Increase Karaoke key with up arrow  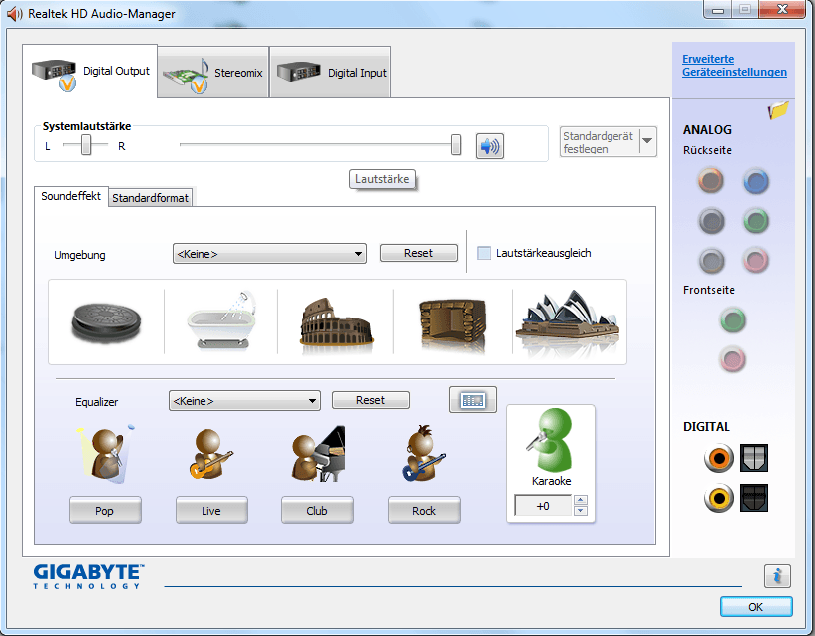[581, 499]
